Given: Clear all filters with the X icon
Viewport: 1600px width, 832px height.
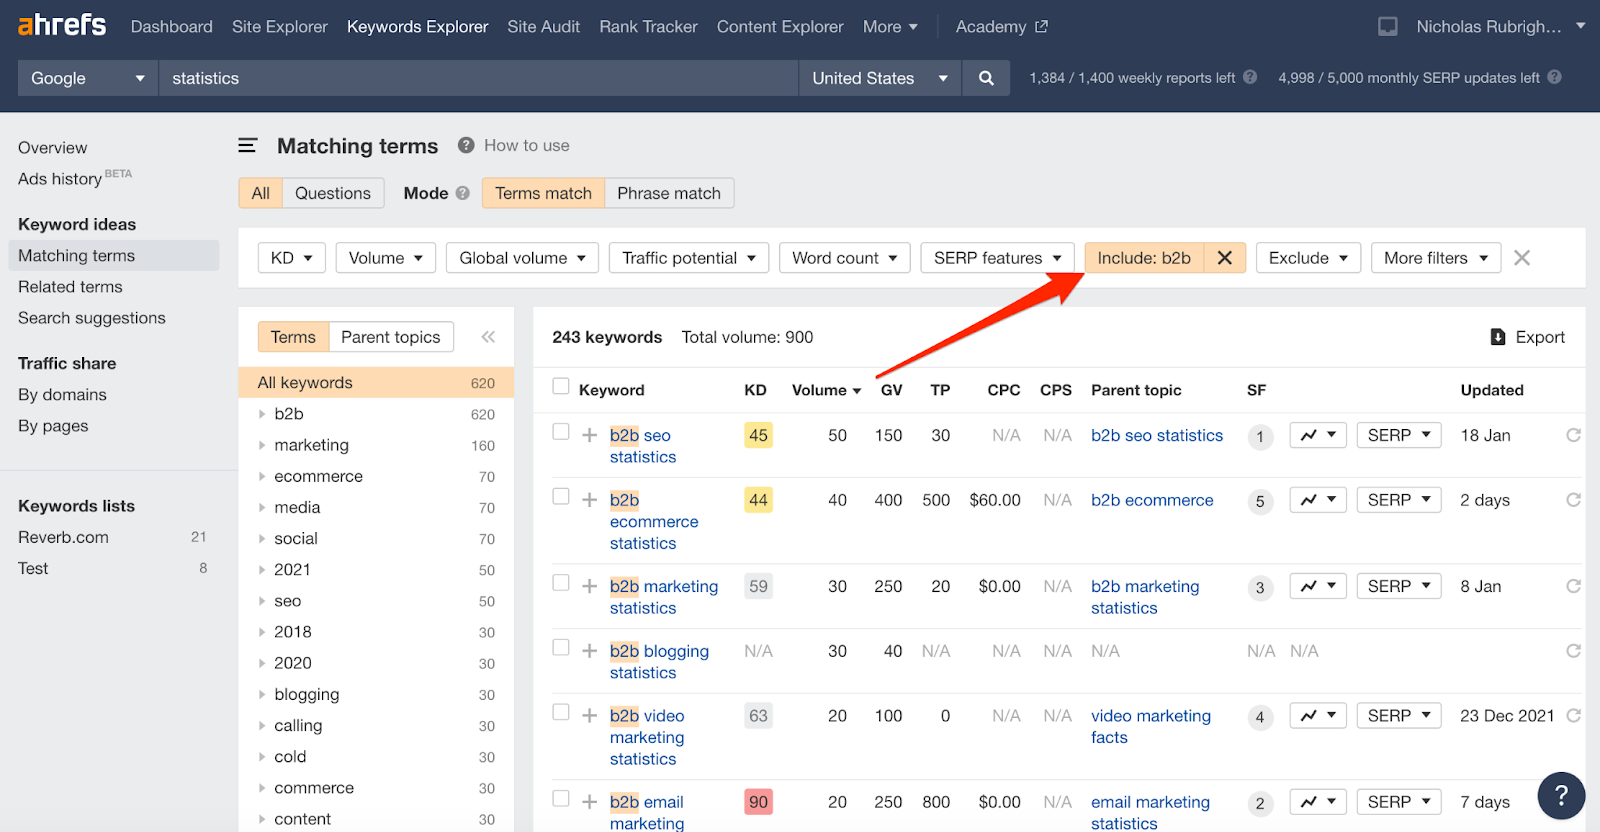Looking at the screenshot, I should pyautogui.click(x=1522, y=258).
